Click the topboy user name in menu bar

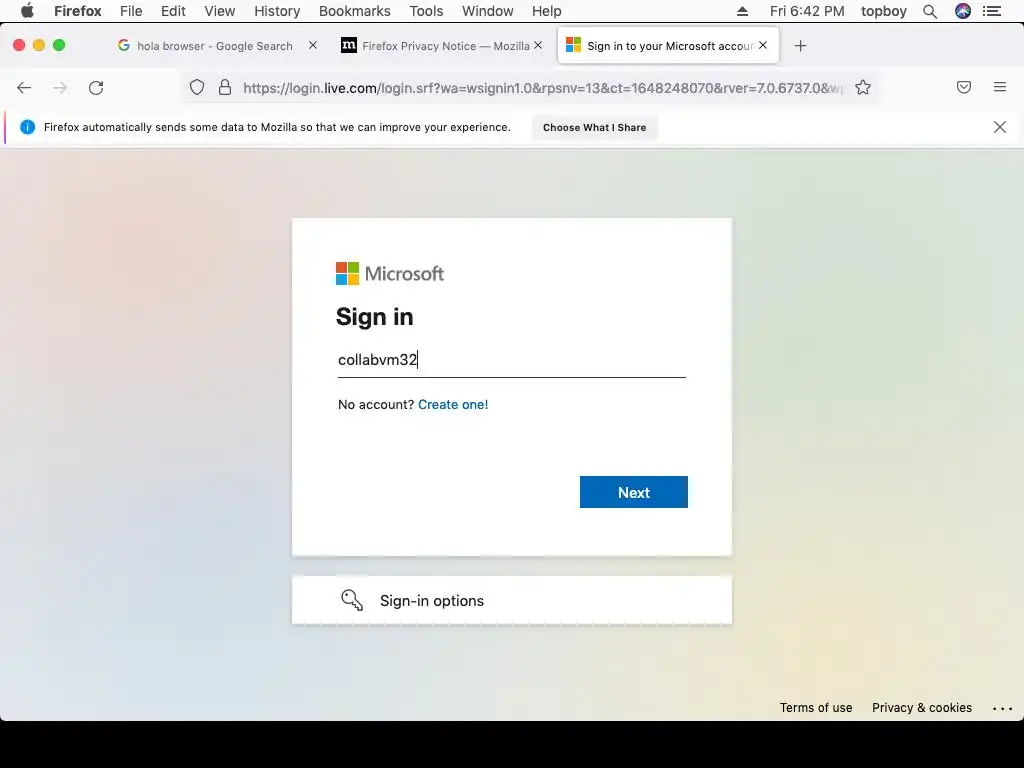[884, 11]
